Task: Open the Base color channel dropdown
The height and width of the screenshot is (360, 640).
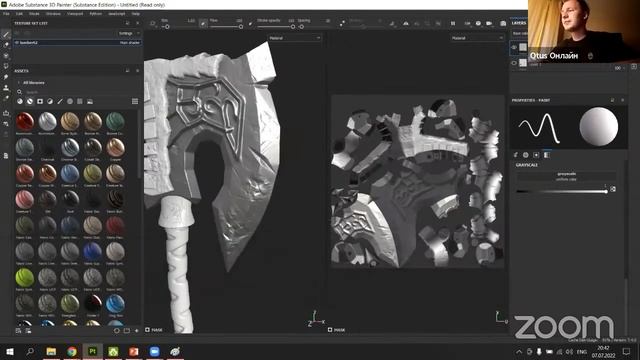Action: [519, 33]
